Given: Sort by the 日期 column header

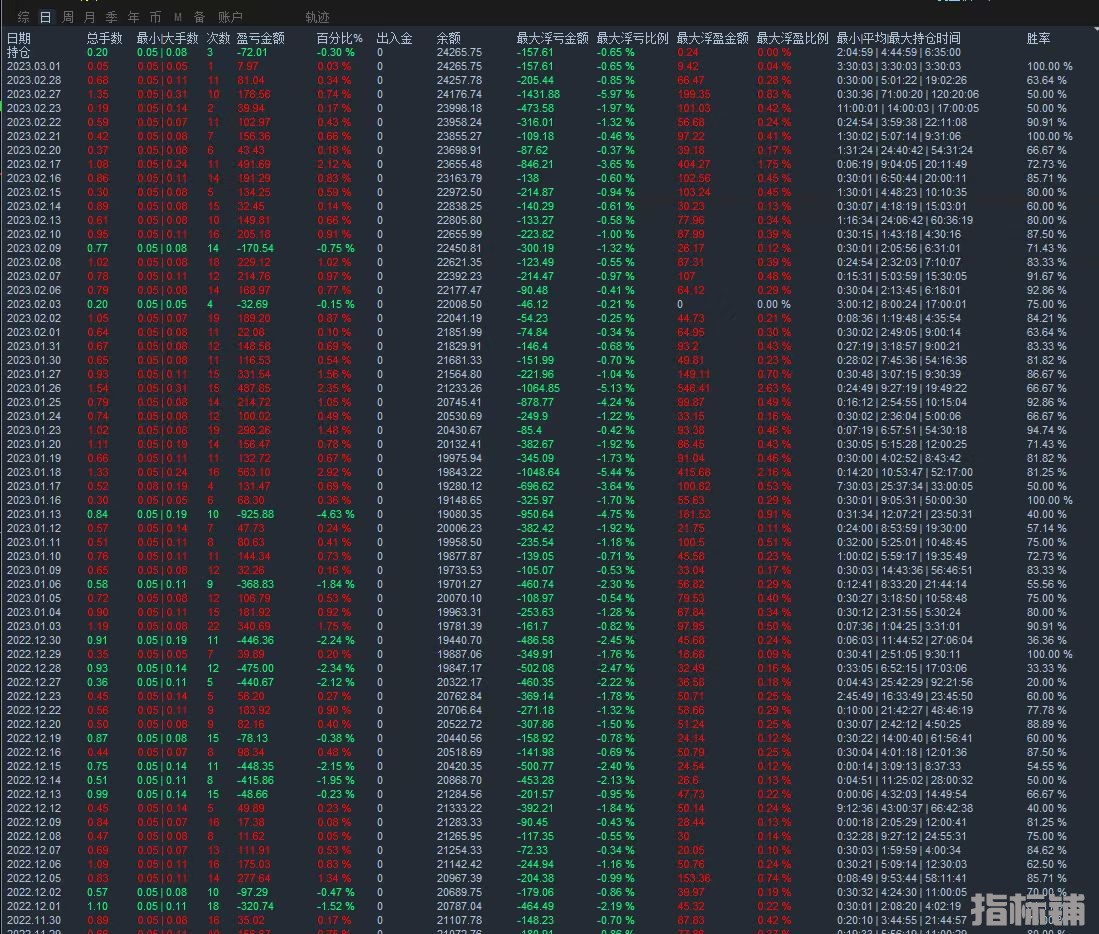Looking at the screenshot, I should click(19, 38).
